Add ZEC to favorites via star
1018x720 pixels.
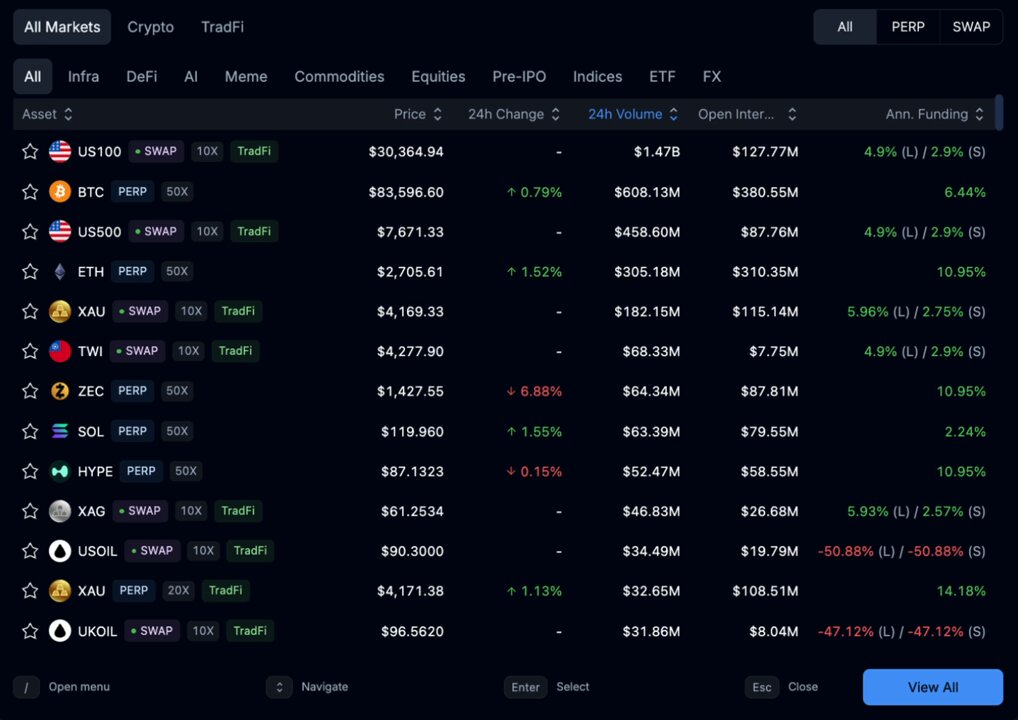point(30,391)
